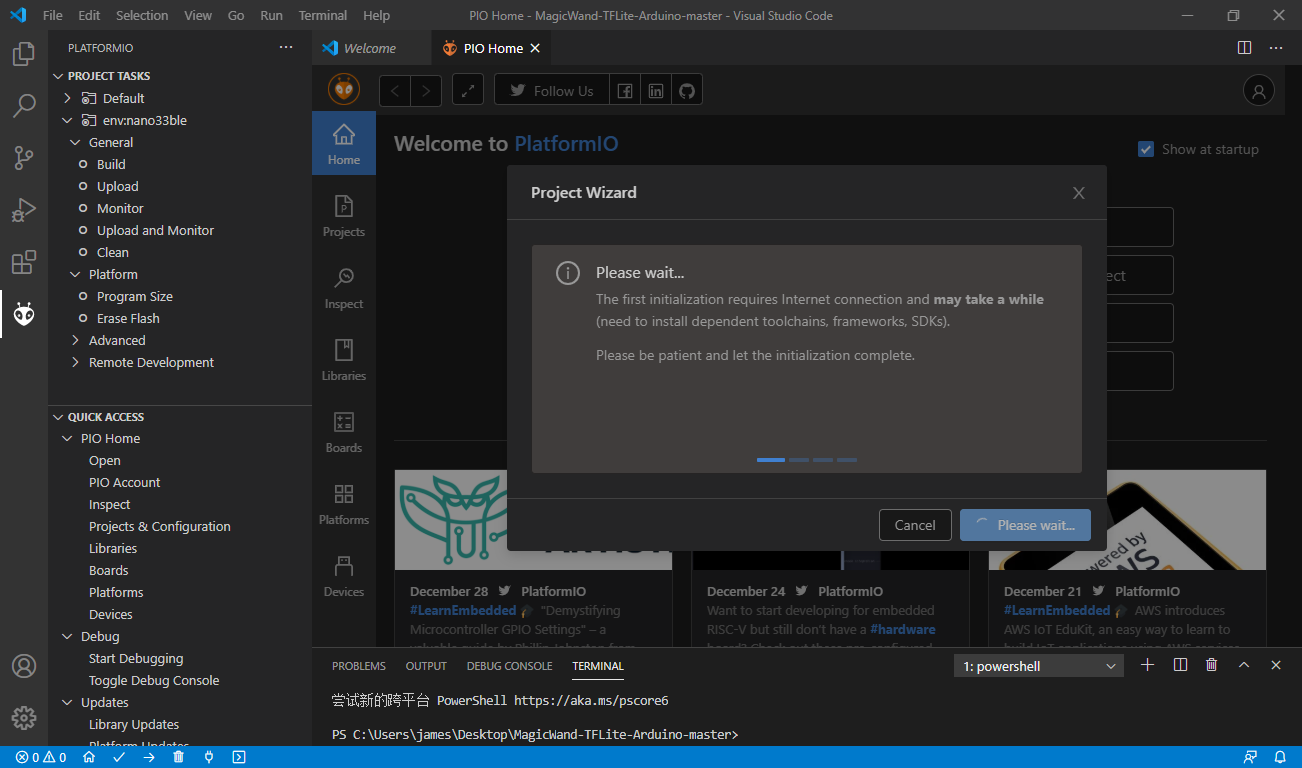Screen dimensions: 1302x768
Task: Open Libraries in PIO side navigation
Action: click(x=344, y=360)
